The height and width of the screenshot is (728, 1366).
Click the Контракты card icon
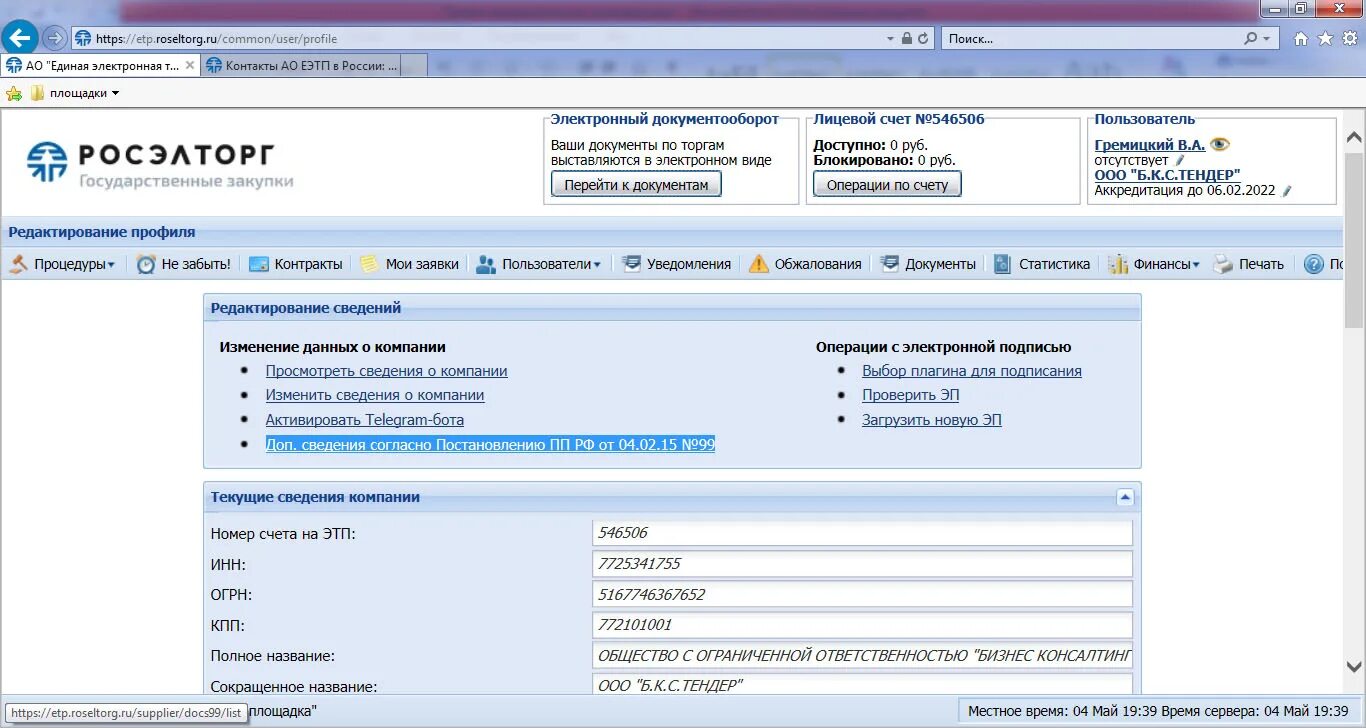tap(259, 264)
